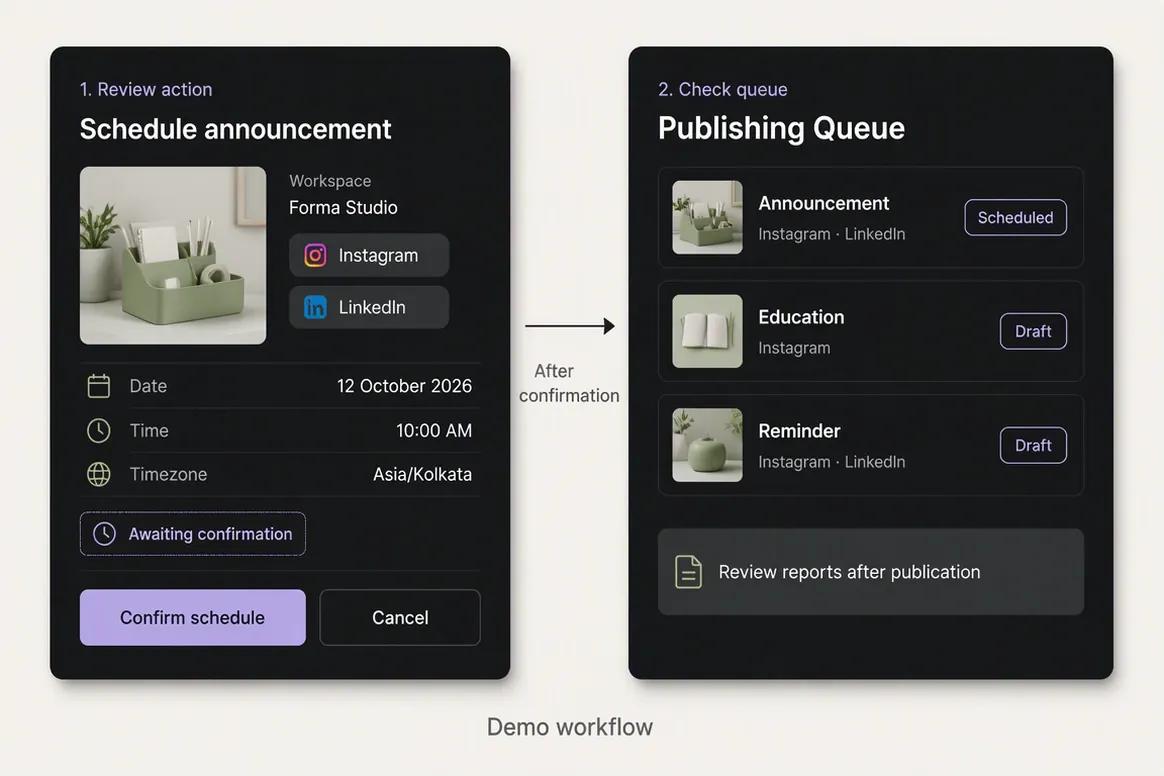Screen dimensions: 1164x776
Task: Click the Workspace field label
Action: [x=330, y=181]
